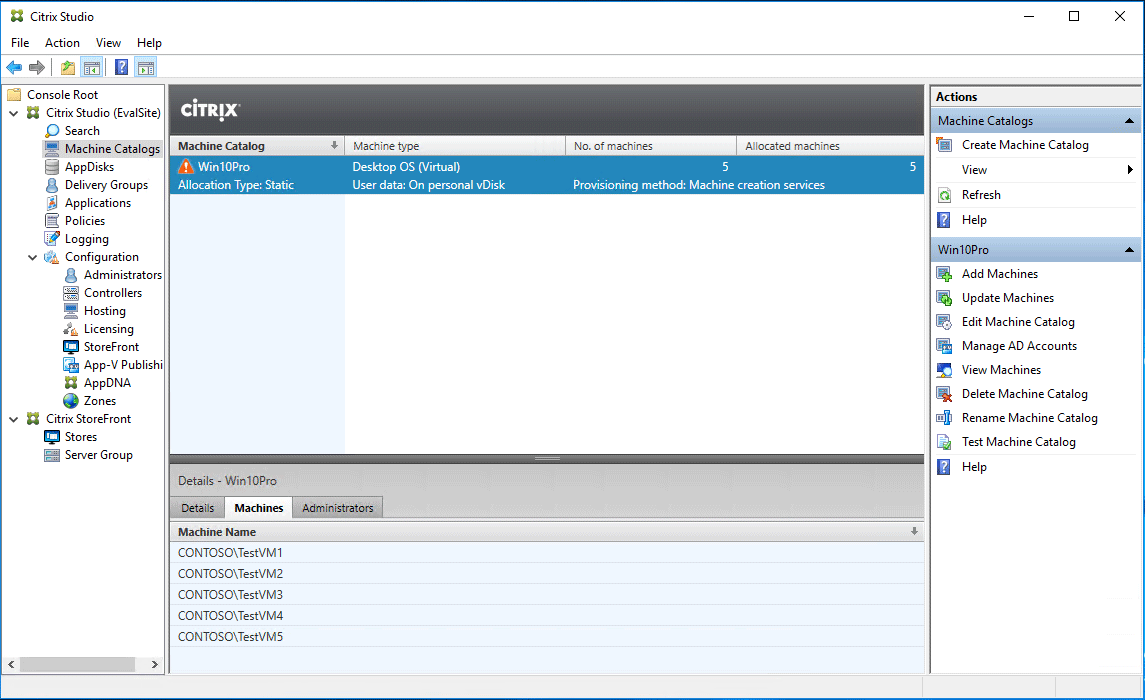Screen dimensions: 1145x700
Task: Toggle the action pane visibility
Action: [145, 67]
